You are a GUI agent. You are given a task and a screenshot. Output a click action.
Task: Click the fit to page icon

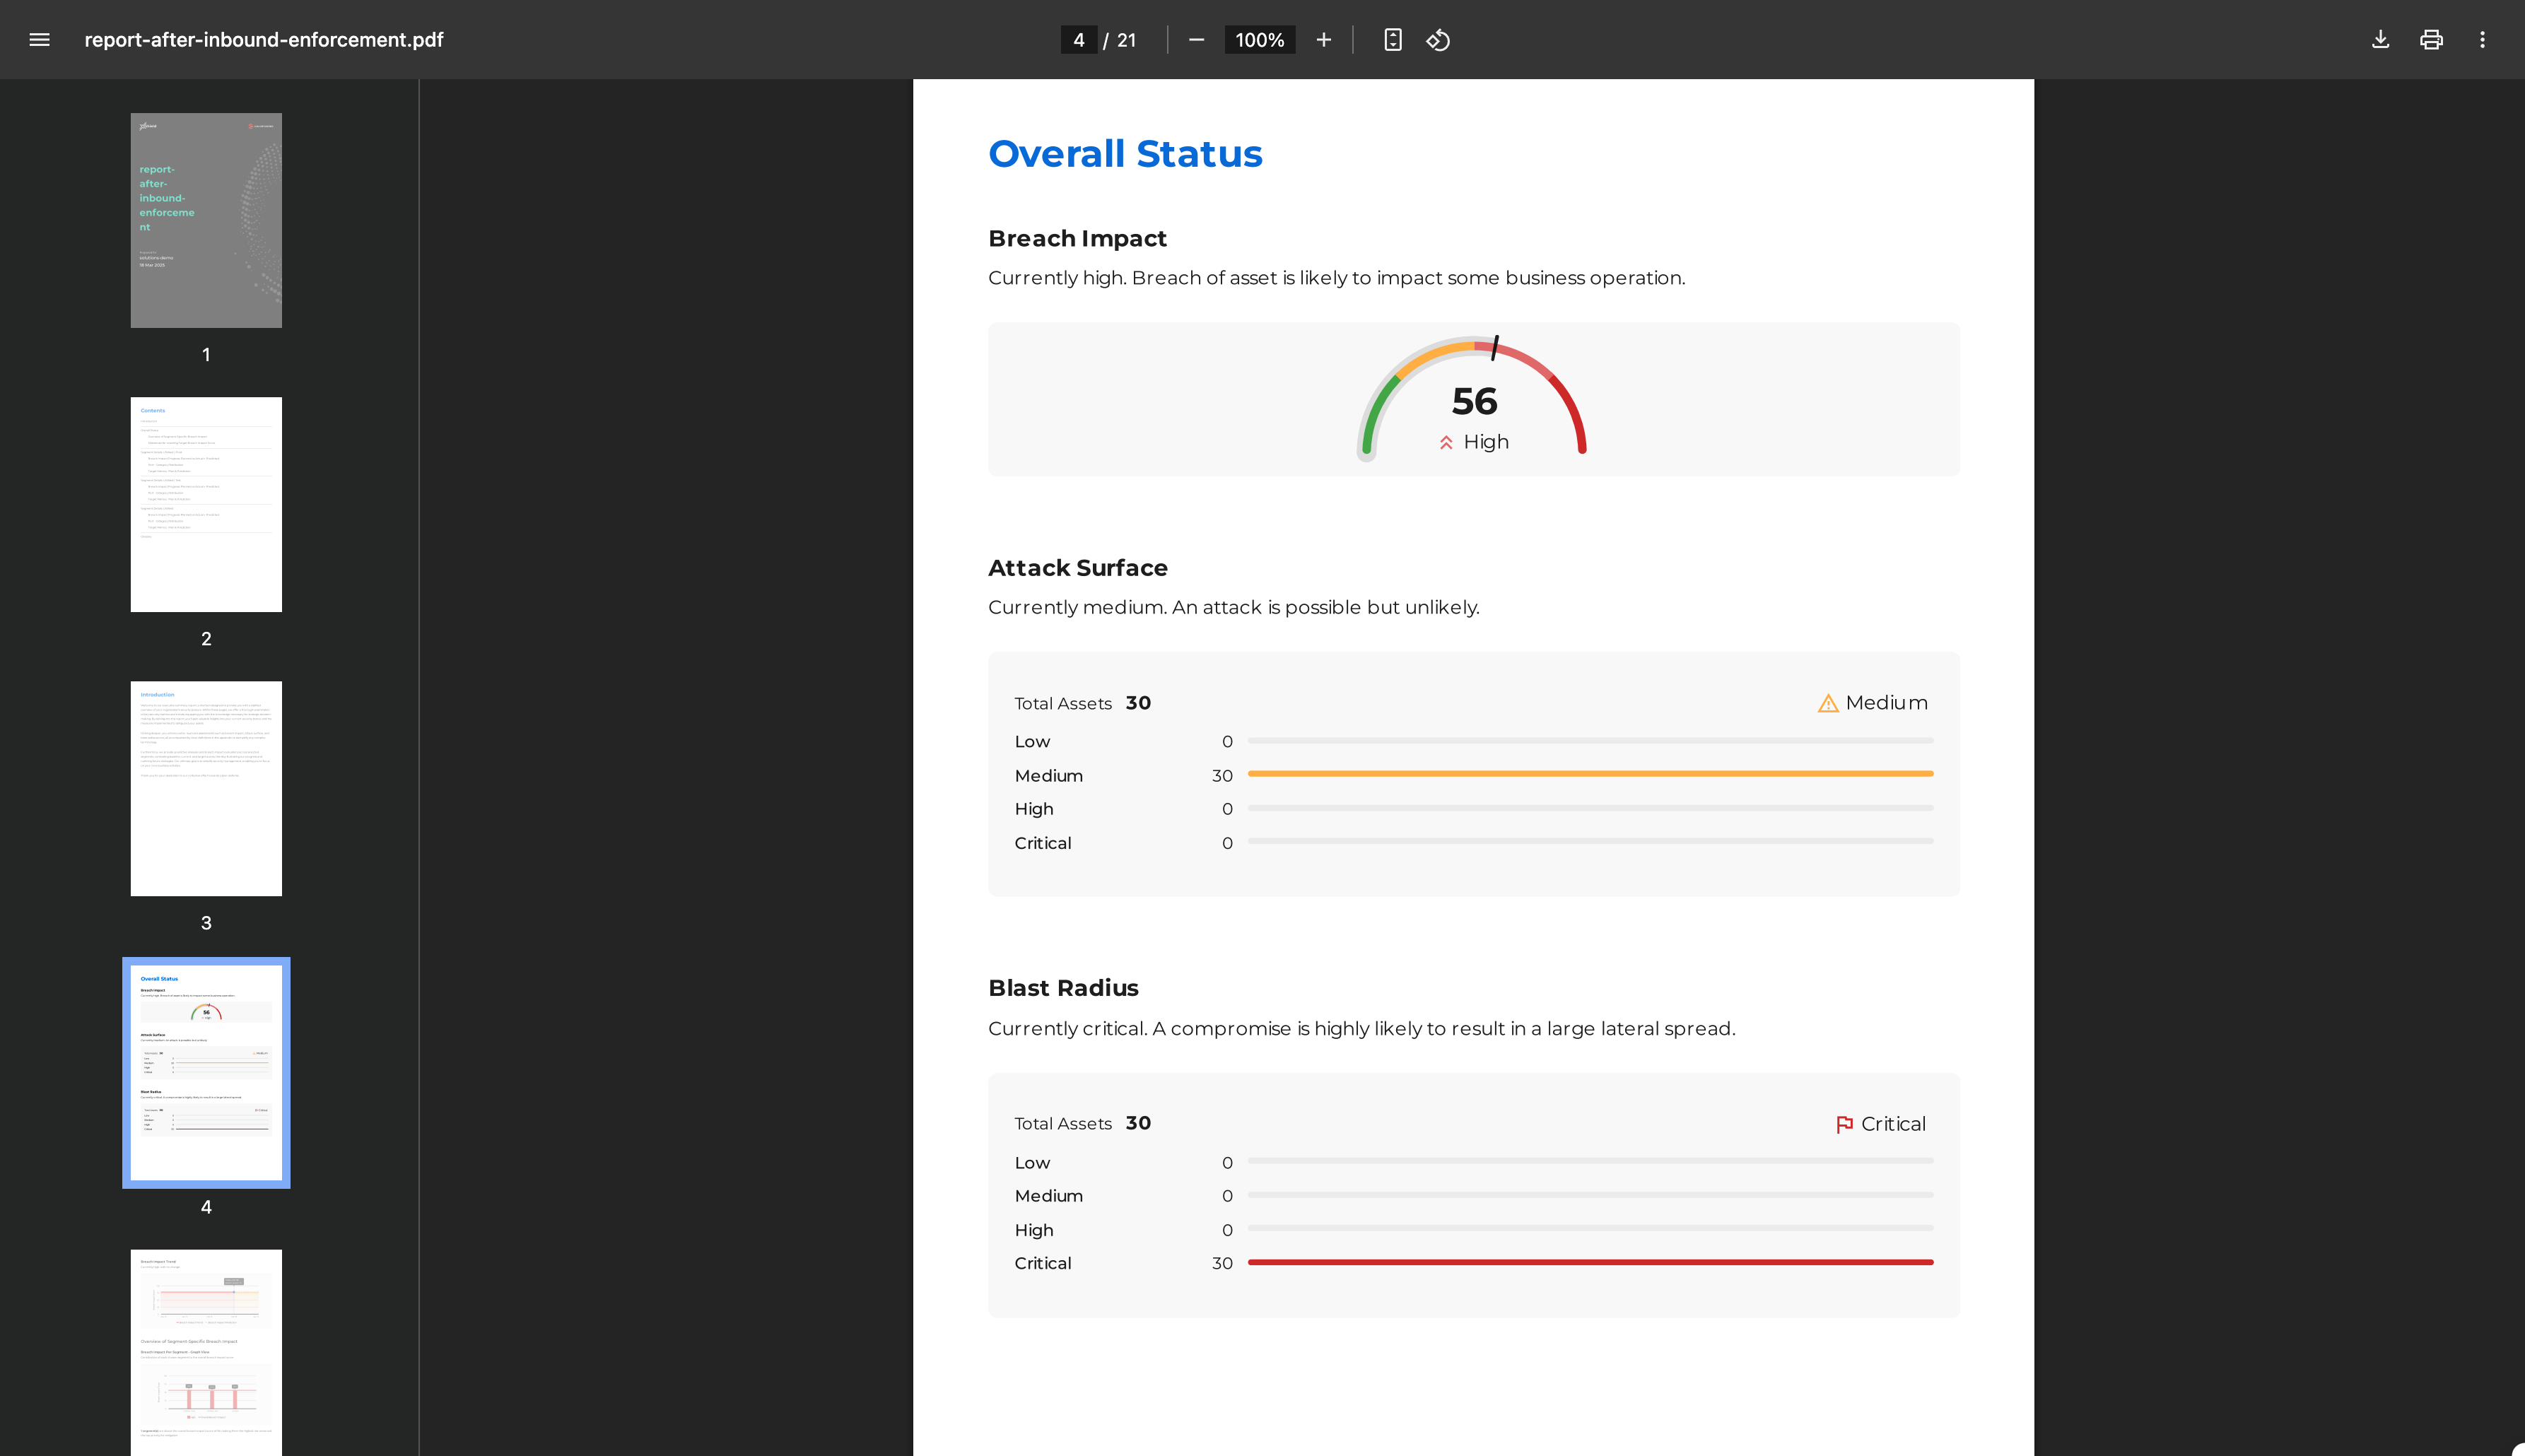point(1392,40)
